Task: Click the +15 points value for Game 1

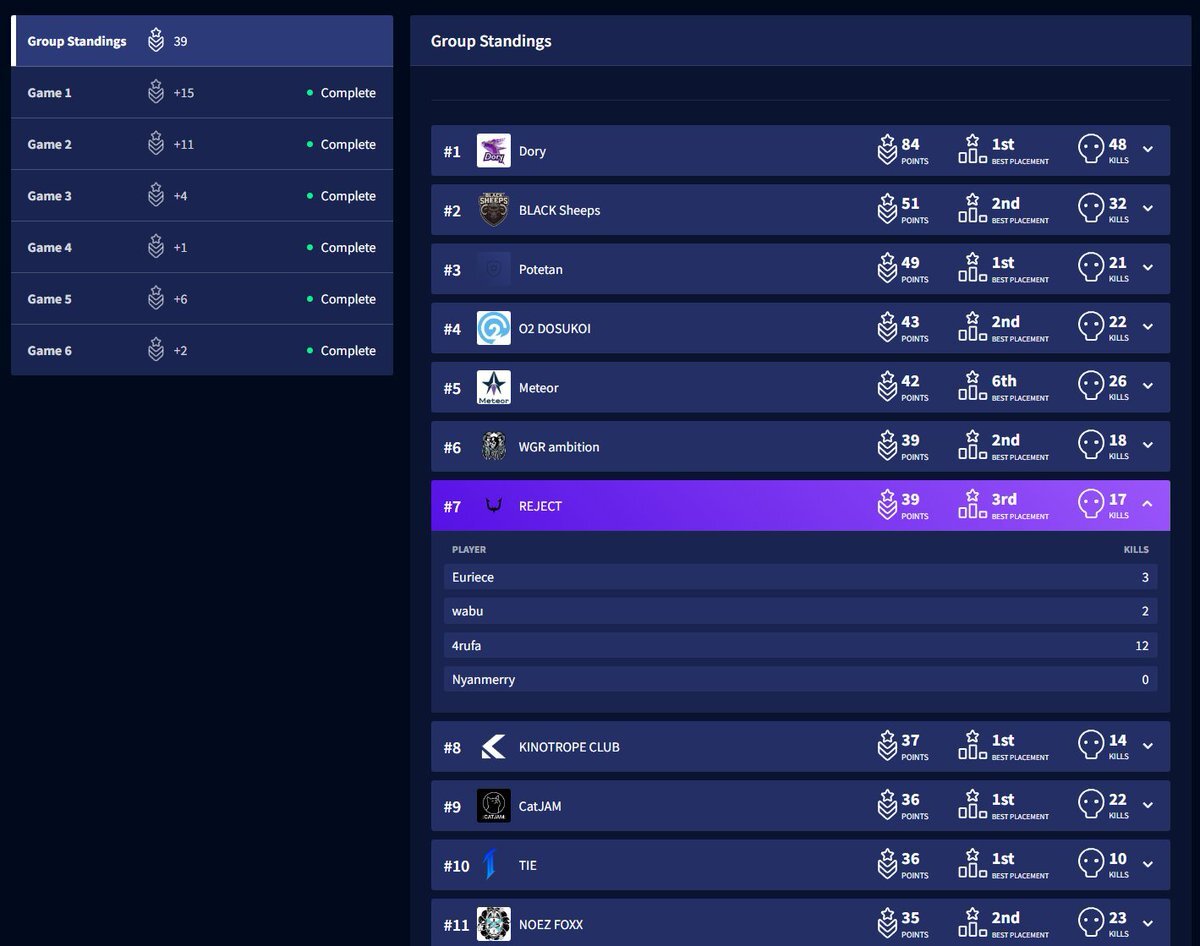Action: [184, 93]
